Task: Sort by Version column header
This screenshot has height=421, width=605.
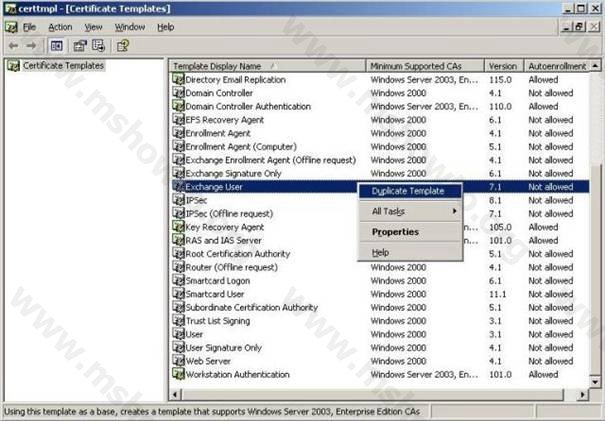Action: click(504, 66)
